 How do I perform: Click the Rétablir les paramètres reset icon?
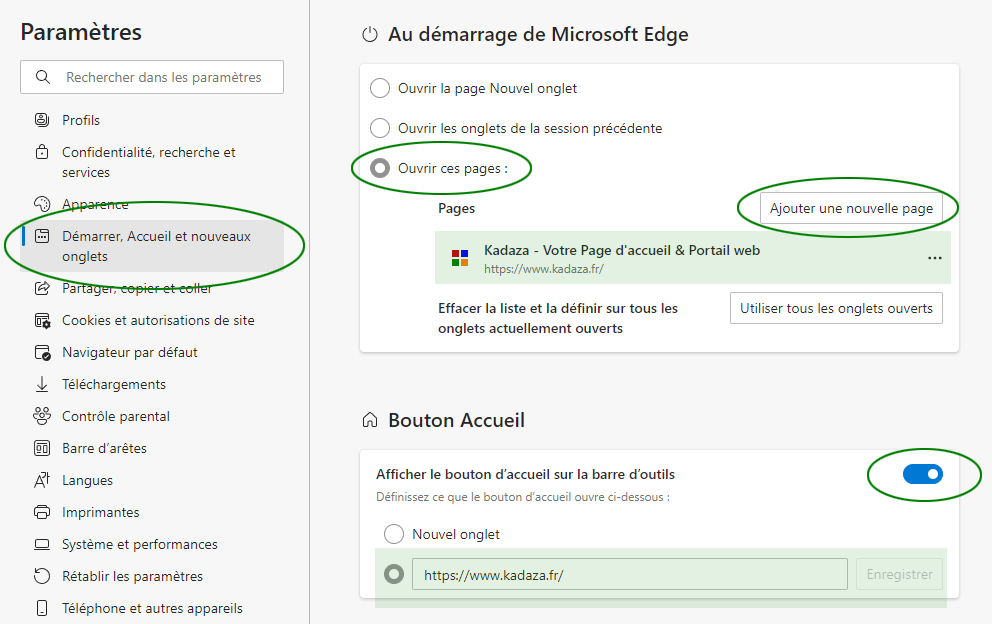(x=42, y=576)
